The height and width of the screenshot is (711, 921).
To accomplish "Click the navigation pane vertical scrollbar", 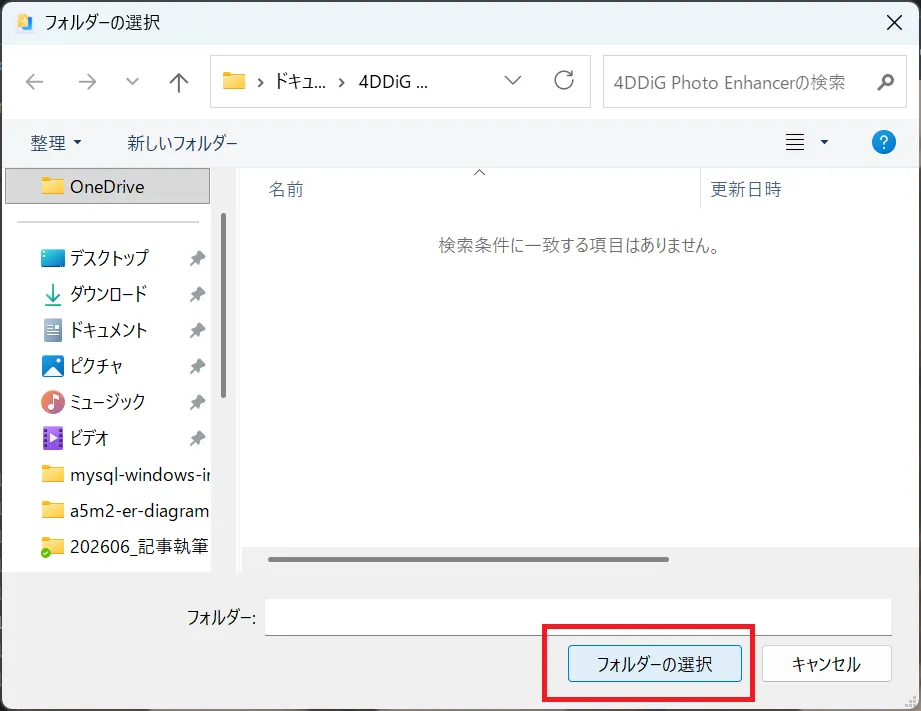I will pos(223,306).
